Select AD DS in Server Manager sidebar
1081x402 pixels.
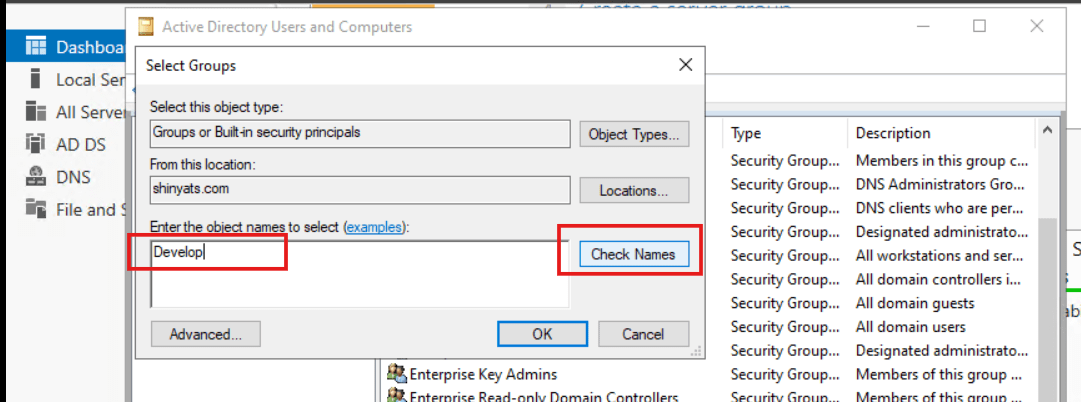coord(65,144)
